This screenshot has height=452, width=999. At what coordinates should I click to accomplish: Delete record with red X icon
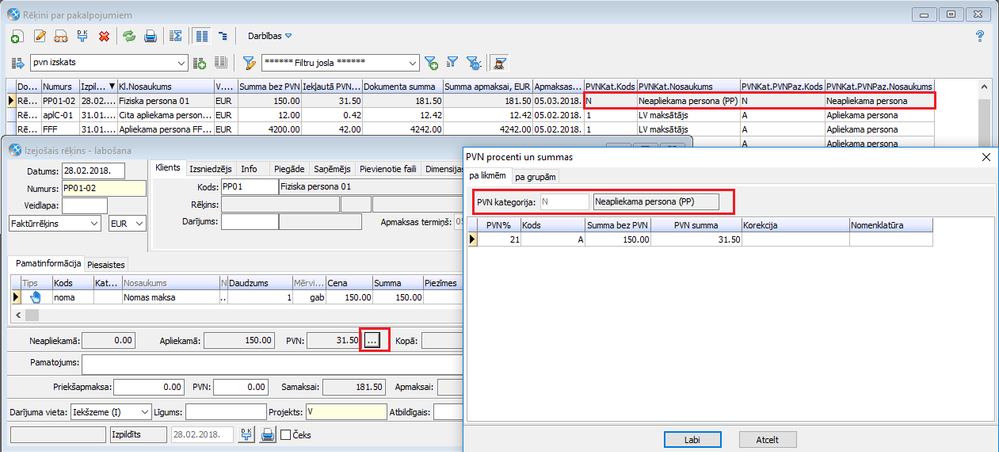103,36
